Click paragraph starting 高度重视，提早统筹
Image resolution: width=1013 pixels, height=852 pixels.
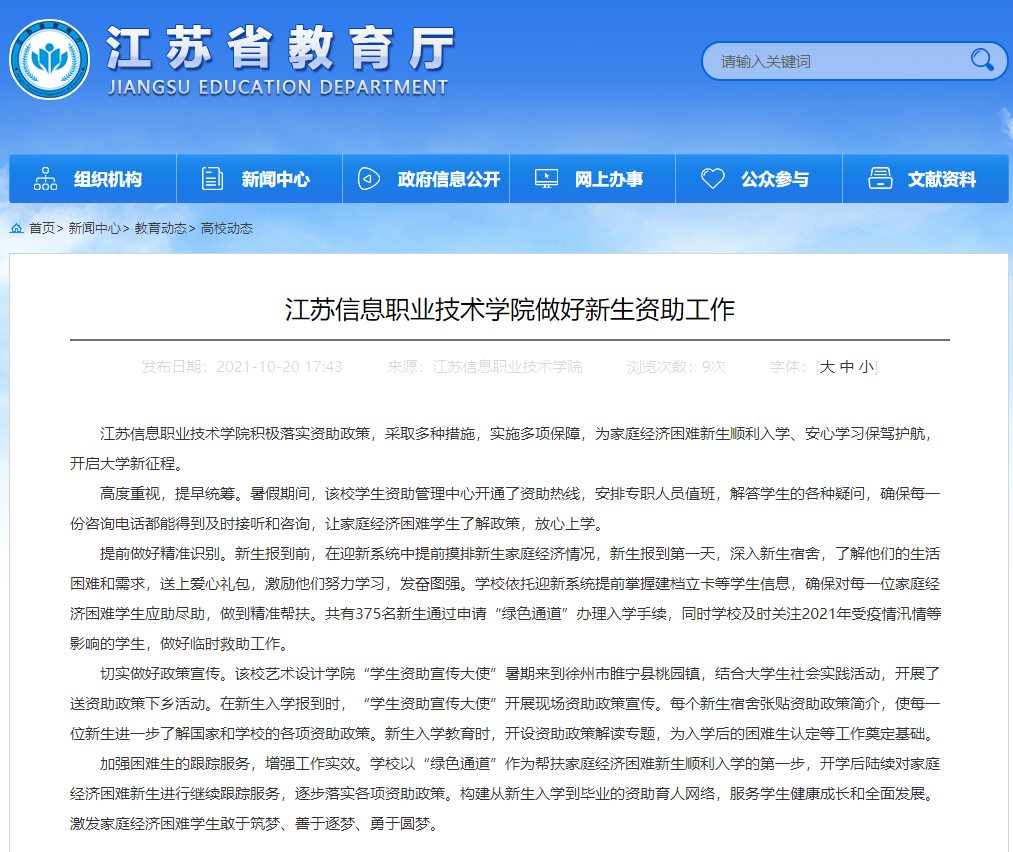[x=505, y=508]
